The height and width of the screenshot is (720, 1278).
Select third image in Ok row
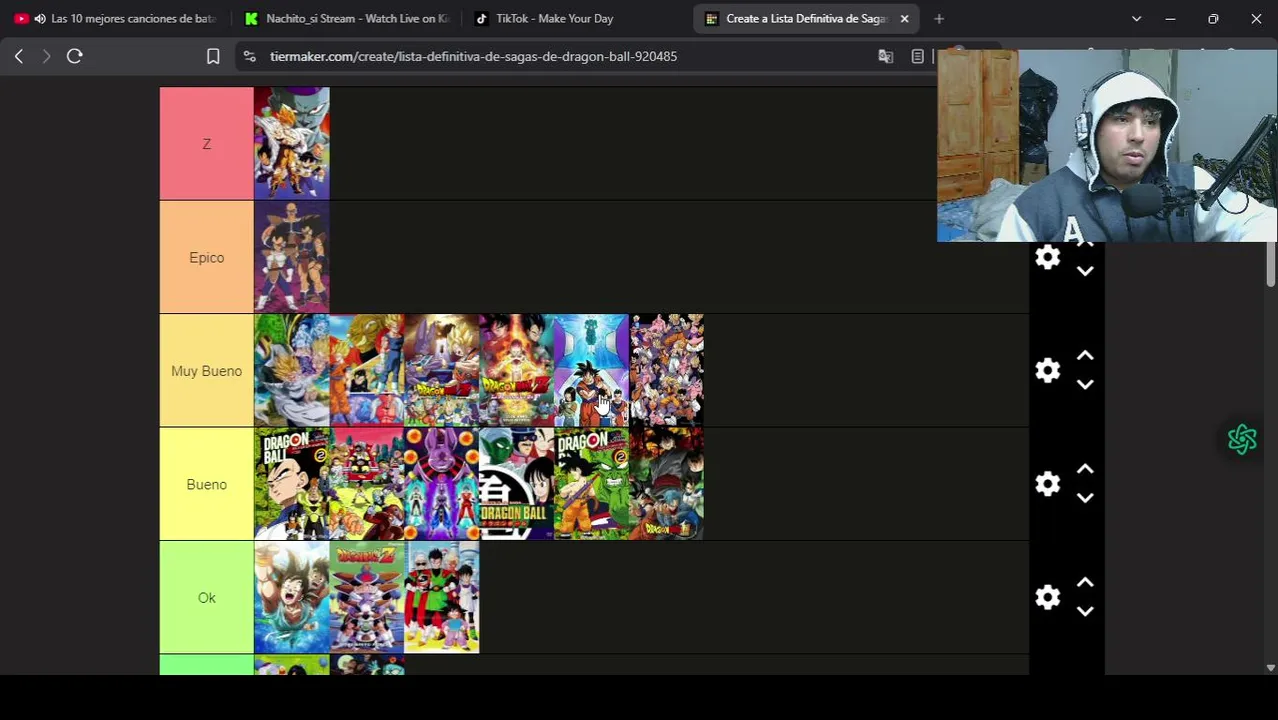tap(442, 598)
